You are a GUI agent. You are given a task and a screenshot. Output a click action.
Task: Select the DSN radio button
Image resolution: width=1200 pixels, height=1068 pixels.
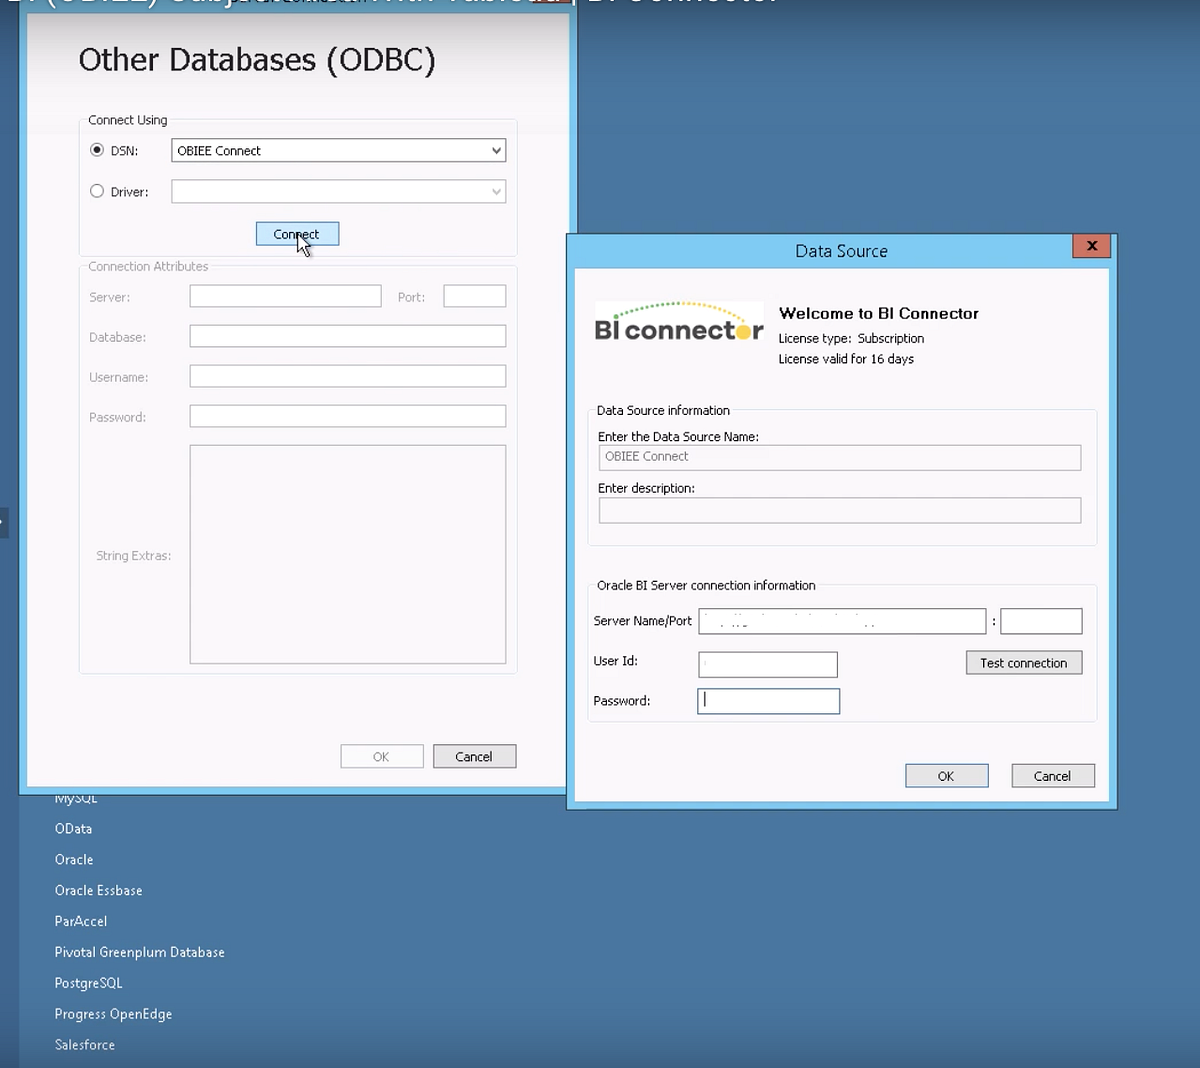click(97, 150)
